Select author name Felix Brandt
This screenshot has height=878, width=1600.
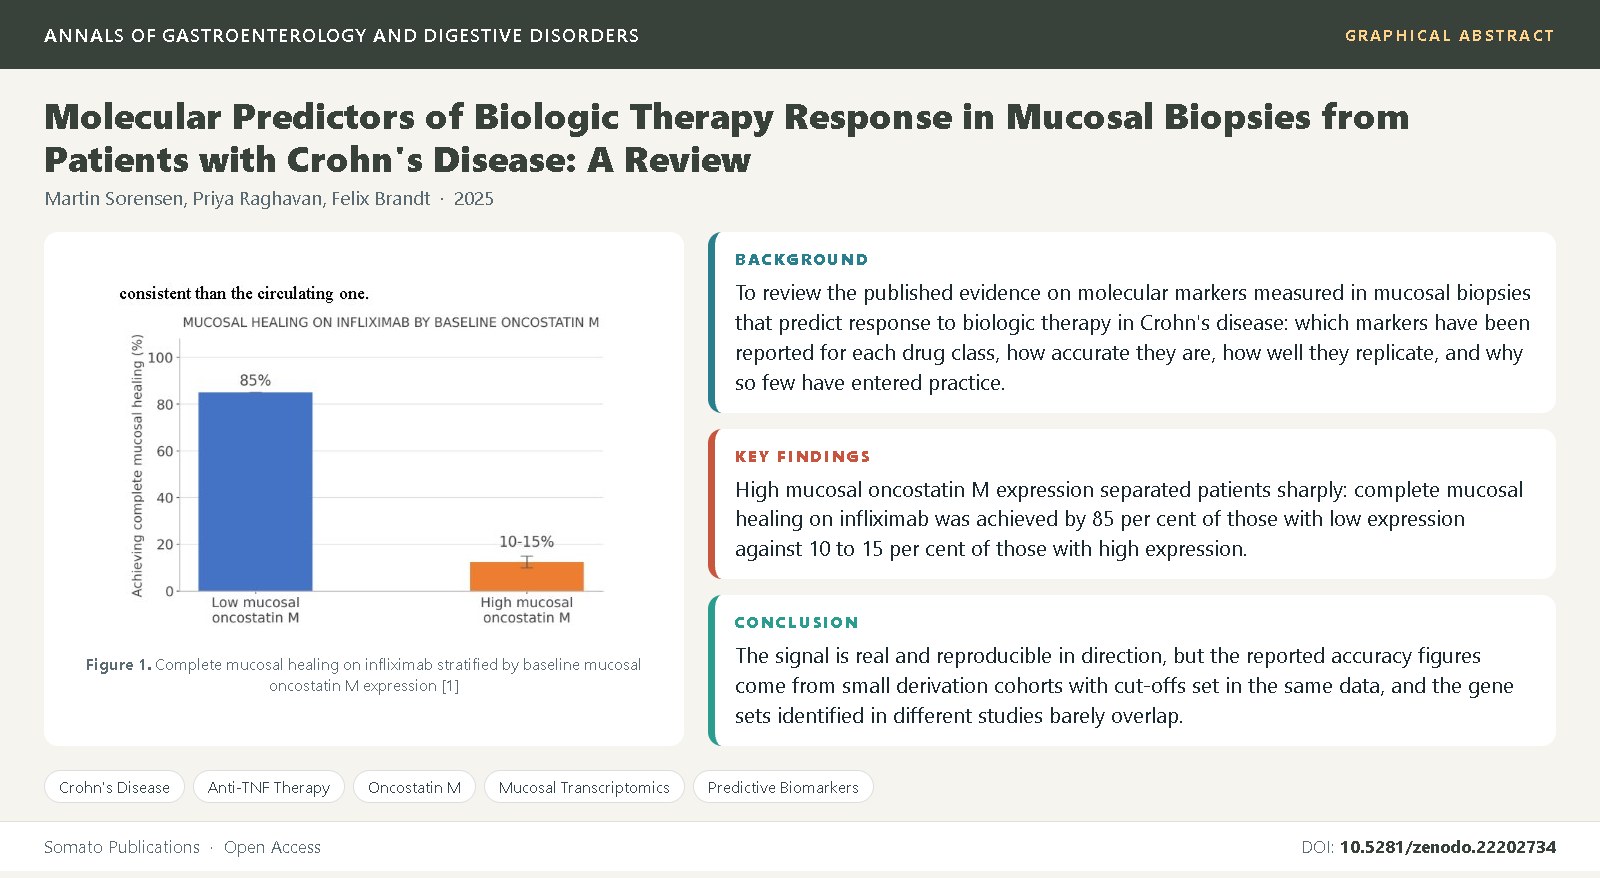[x=381, y=199]
